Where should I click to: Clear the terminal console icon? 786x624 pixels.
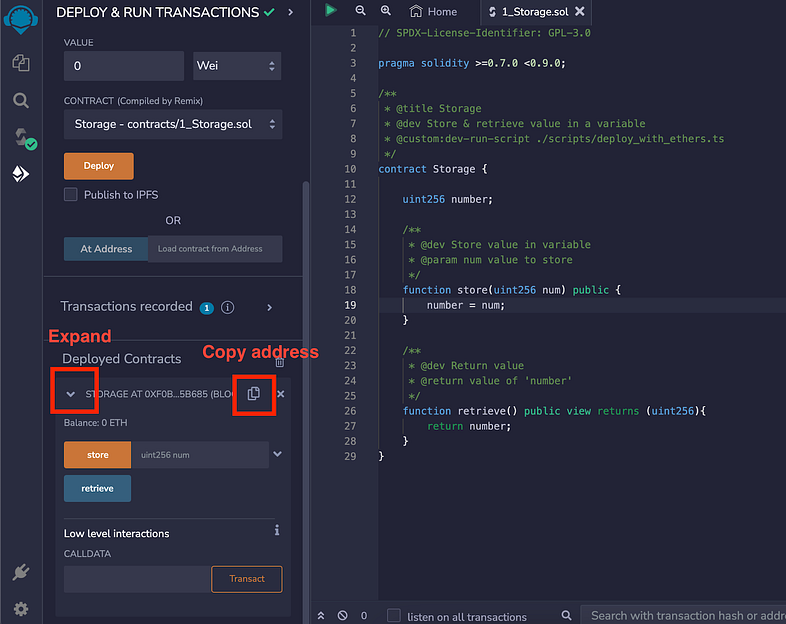[342, 615]
